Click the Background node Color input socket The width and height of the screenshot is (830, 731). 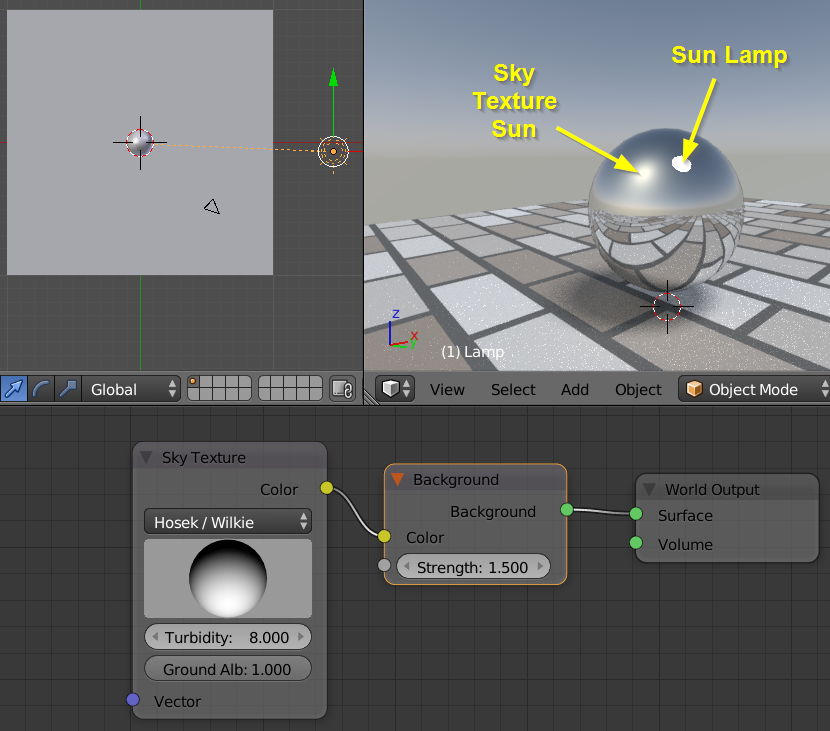(385, 537)
